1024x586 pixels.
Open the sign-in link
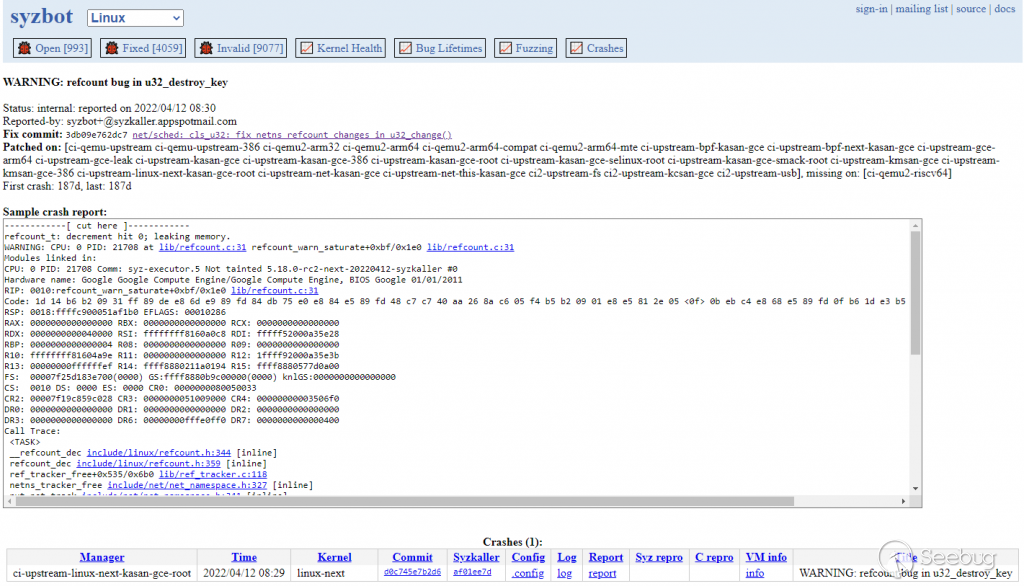(871, 9)
